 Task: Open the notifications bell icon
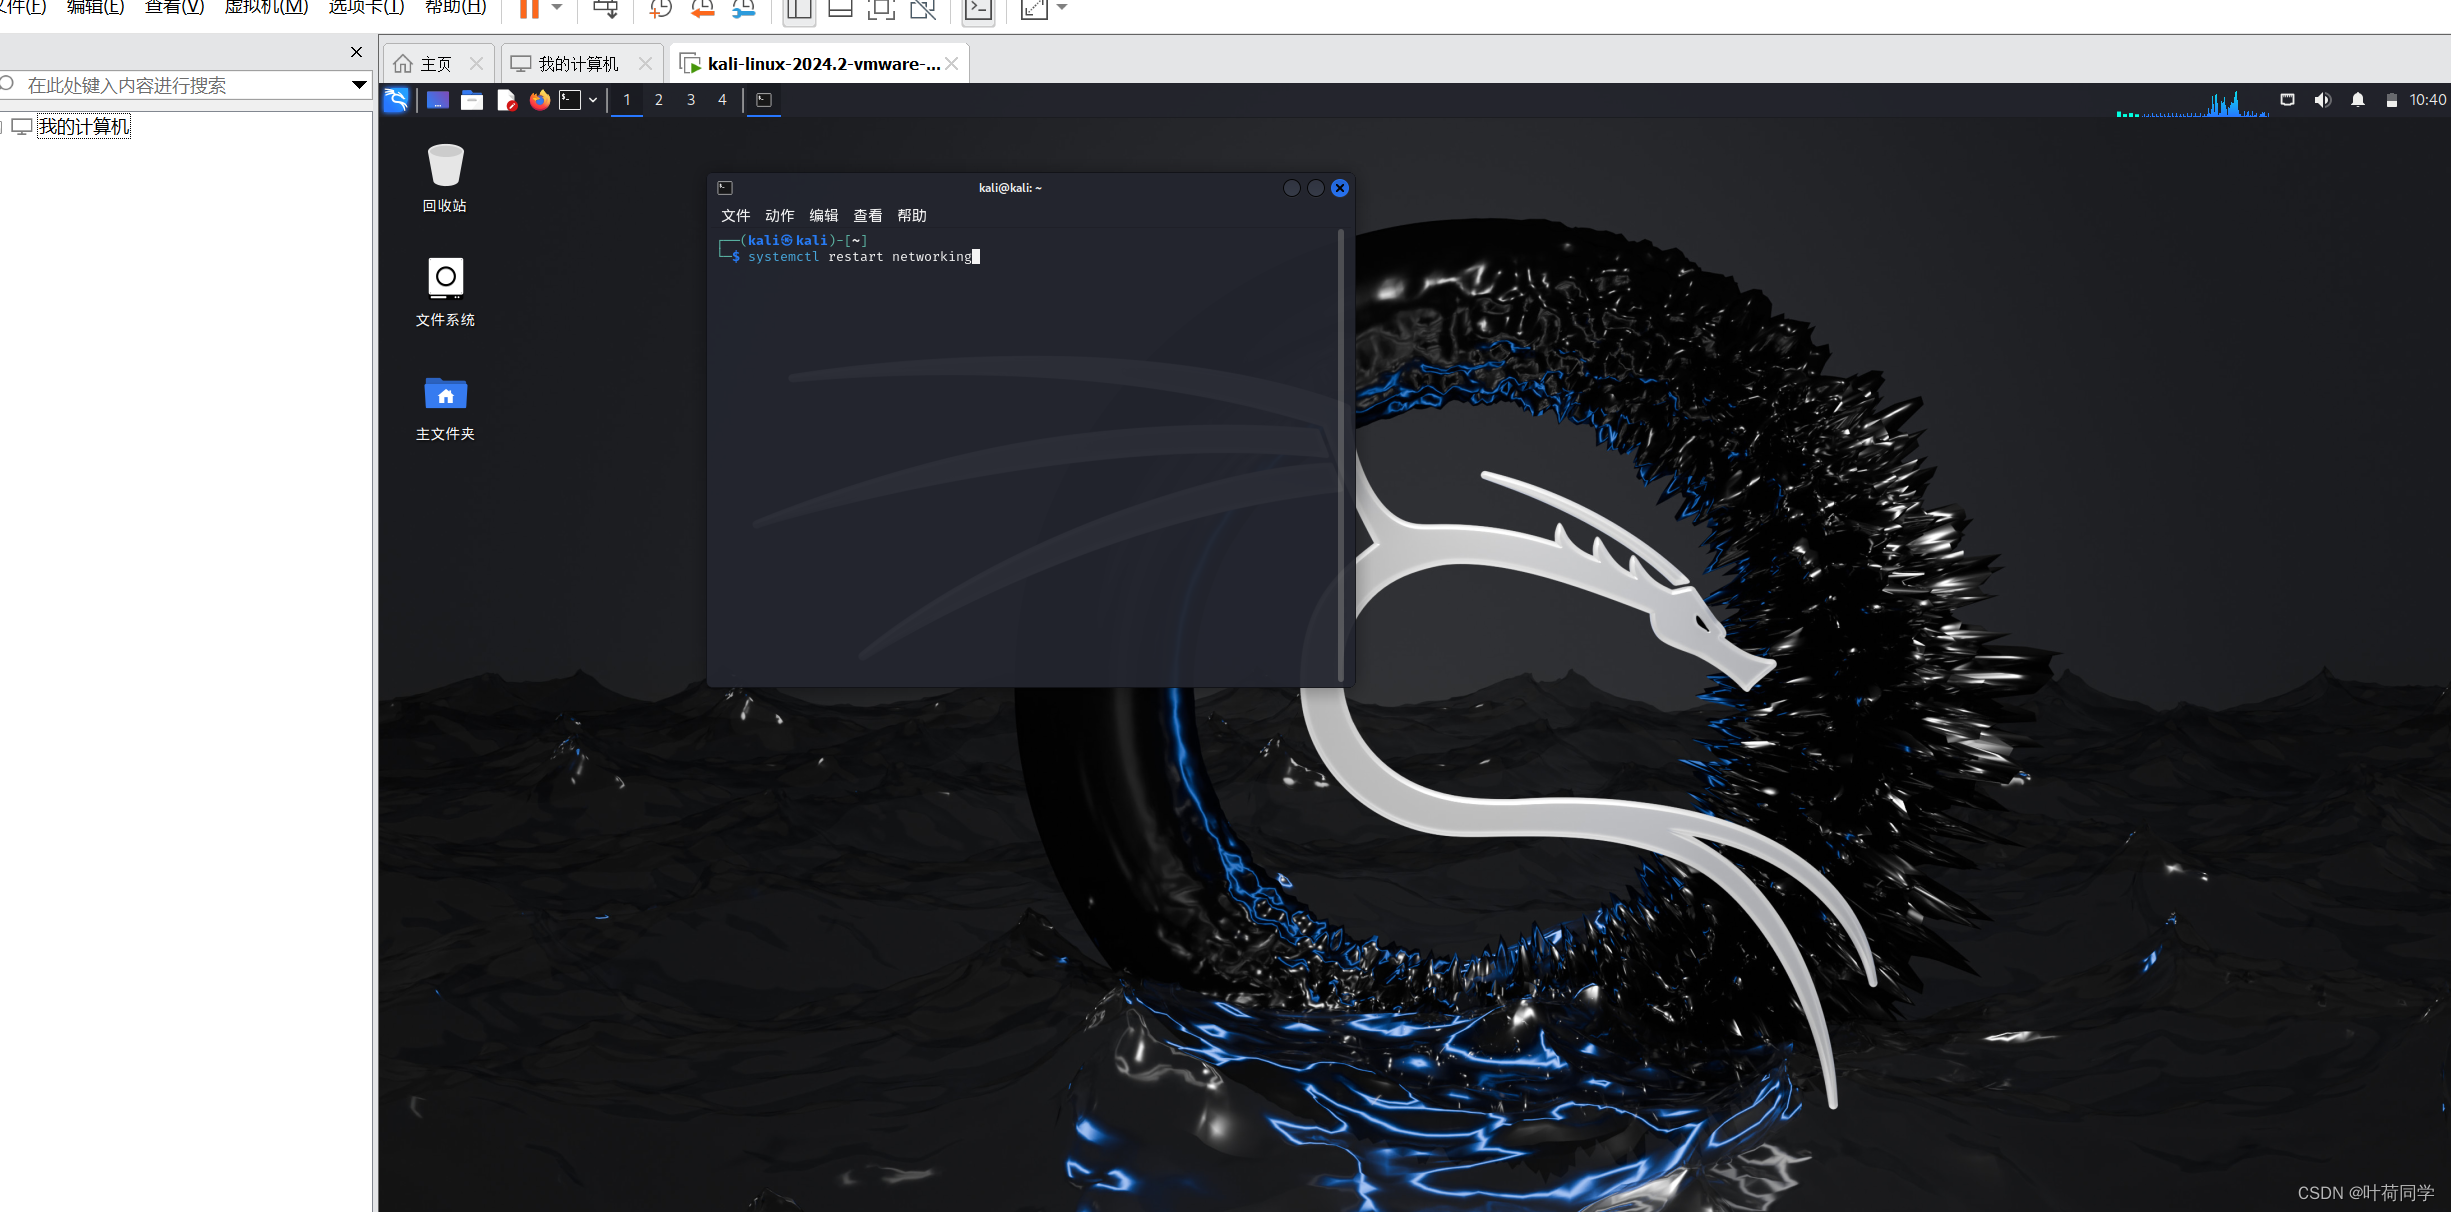[2358, 100]
